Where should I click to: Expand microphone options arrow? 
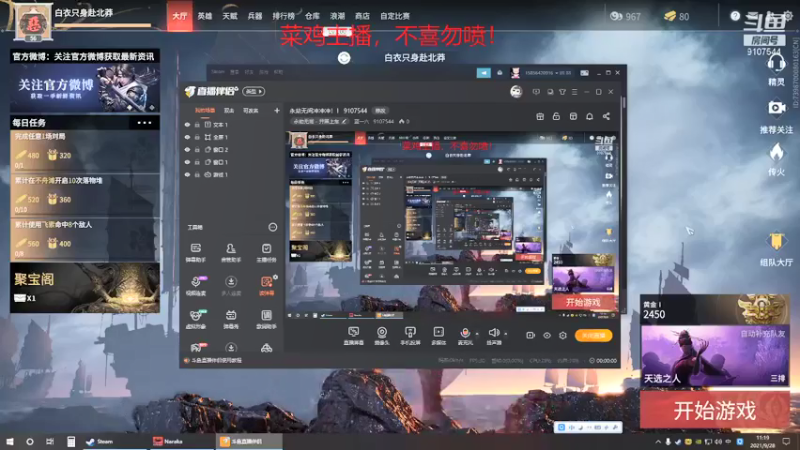[x=477, y=334]
